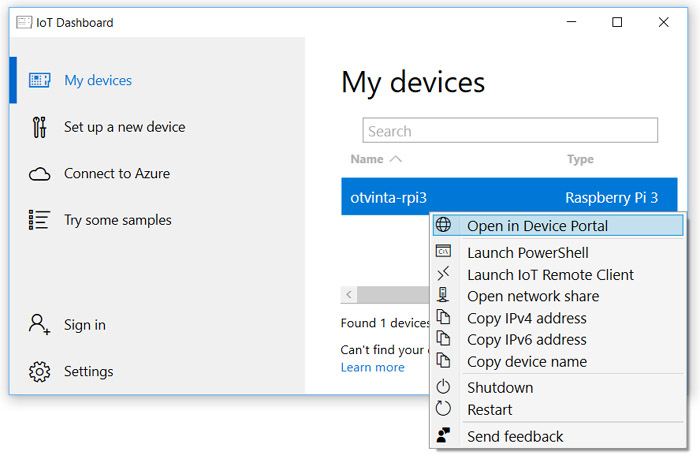700x459 pixels.
Task: Choose Copy IPv4 address
Action: (558, 318)
